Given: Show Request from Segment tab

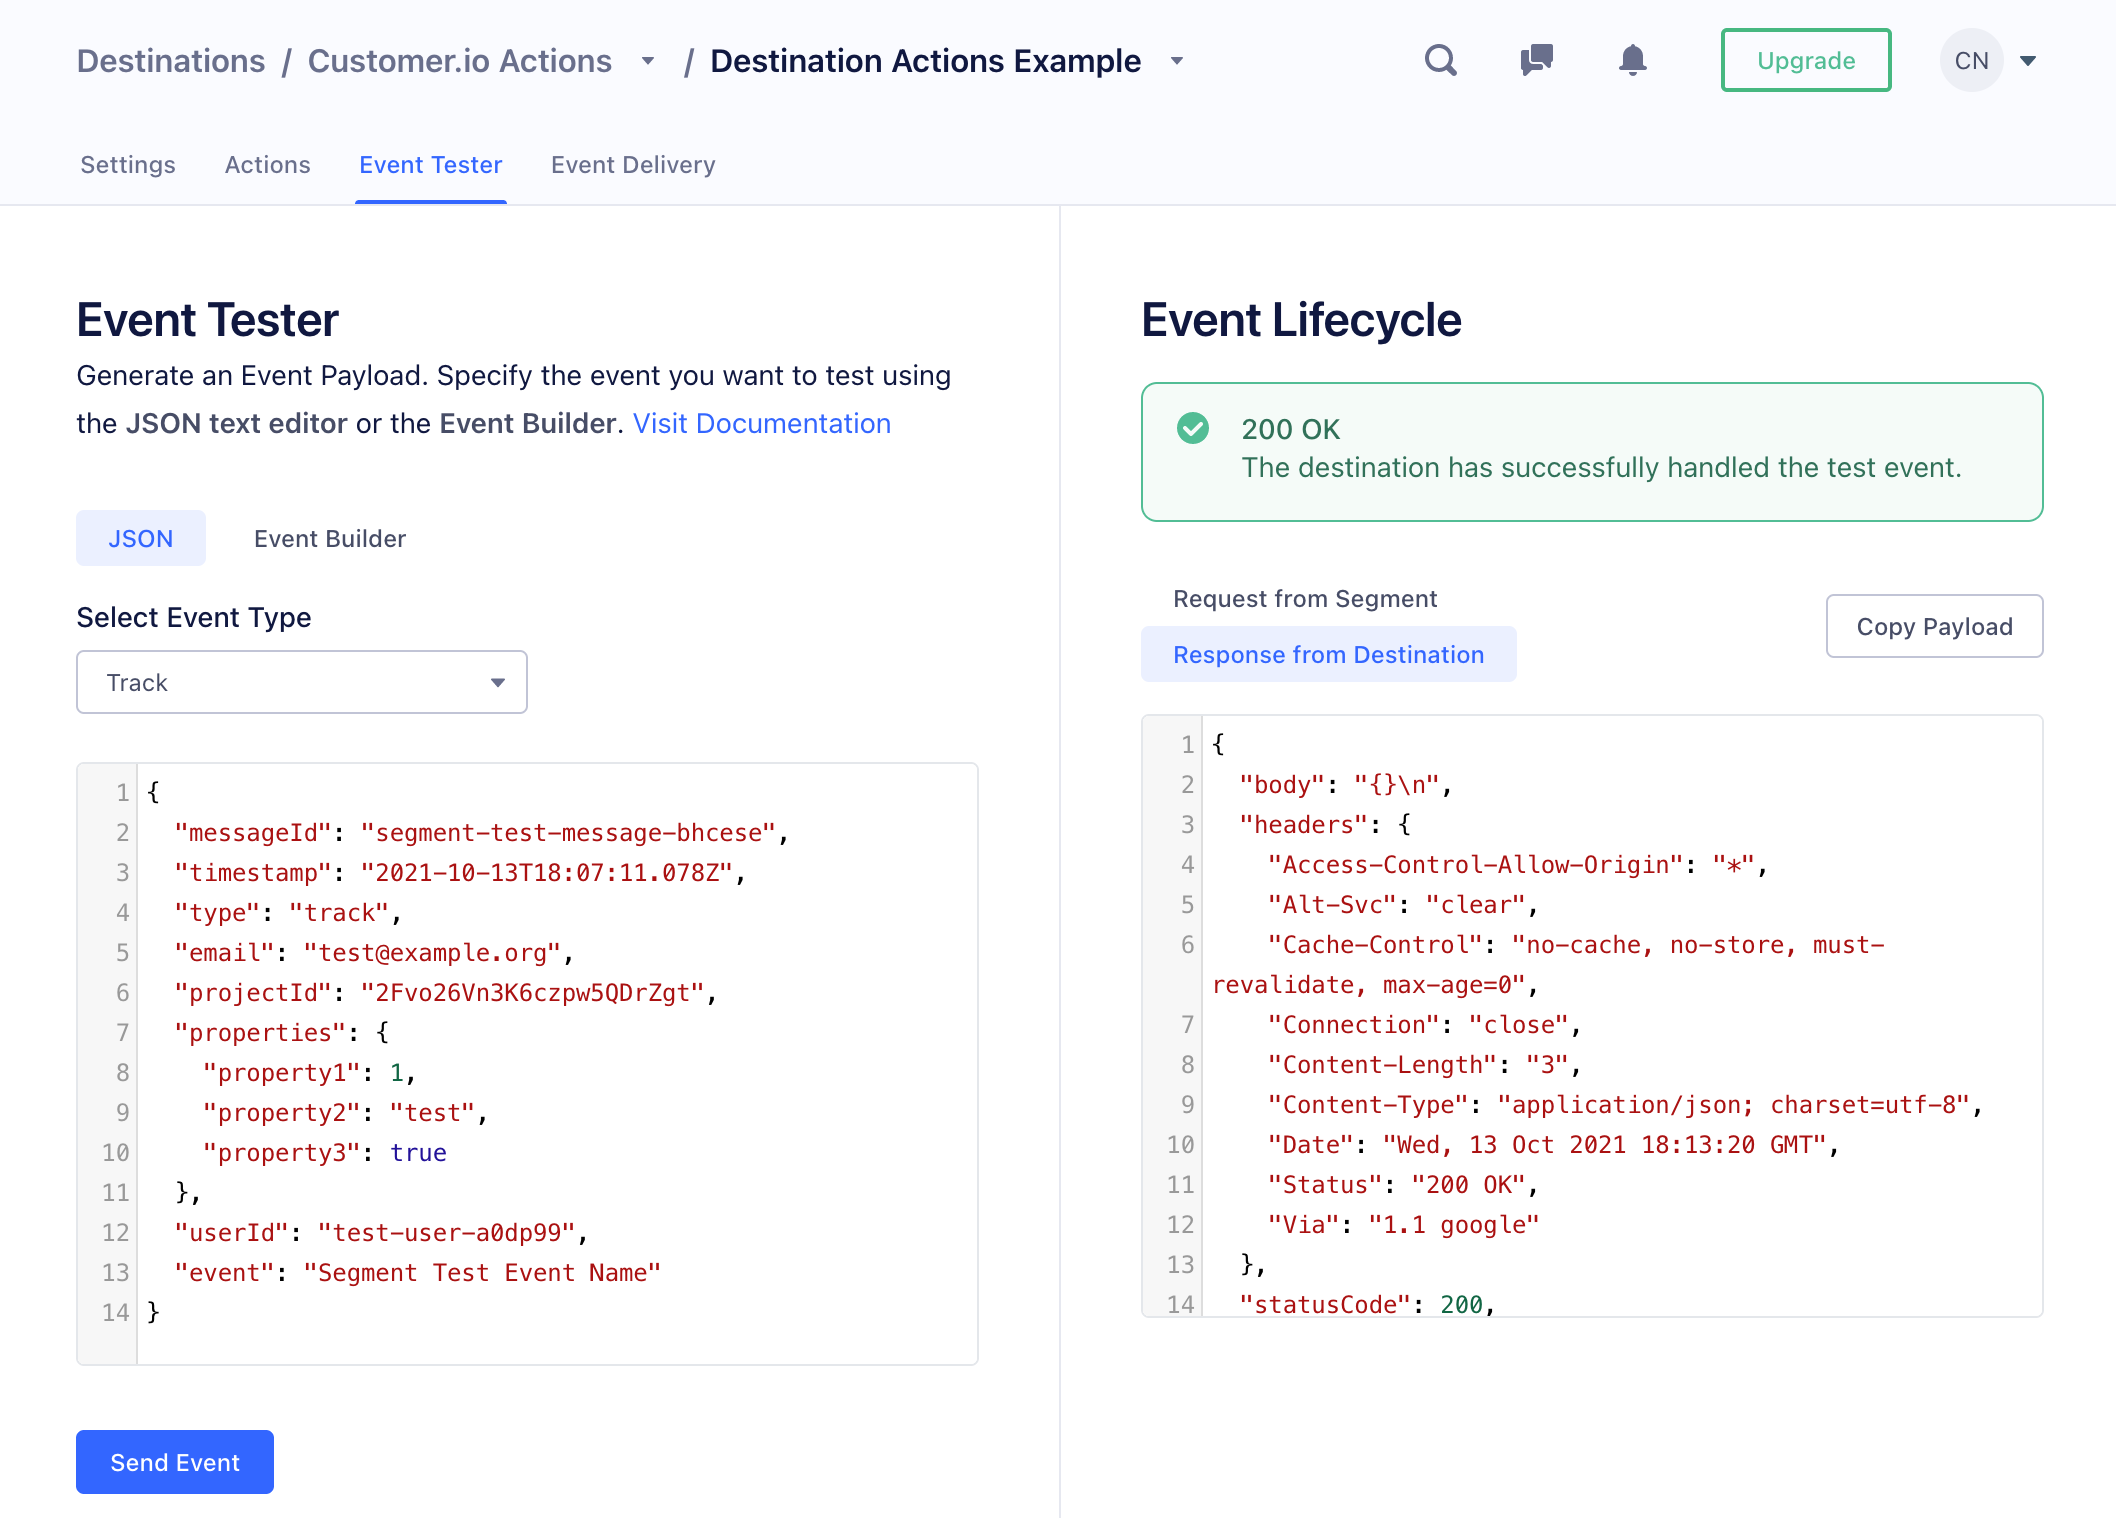Looking at the screenshot, I should (1305, 598).
